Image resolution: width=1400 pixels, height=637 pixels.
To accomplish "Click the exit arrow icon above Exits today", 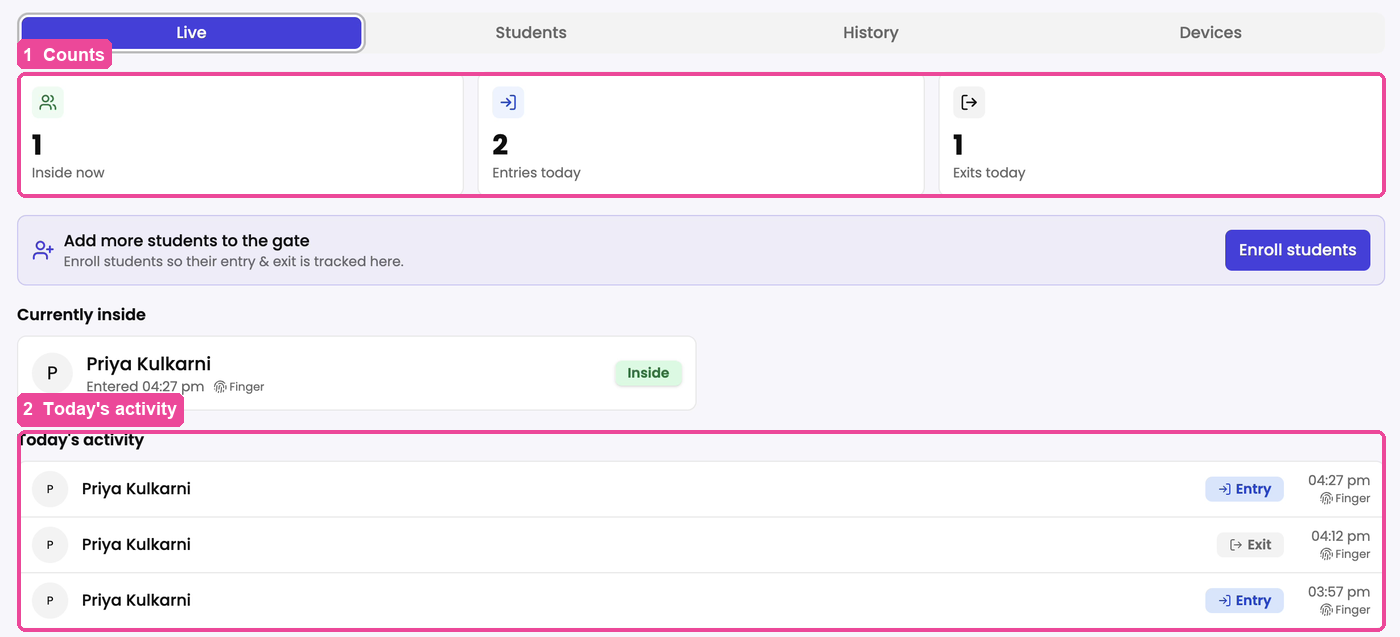I will (x=969, y=102).
